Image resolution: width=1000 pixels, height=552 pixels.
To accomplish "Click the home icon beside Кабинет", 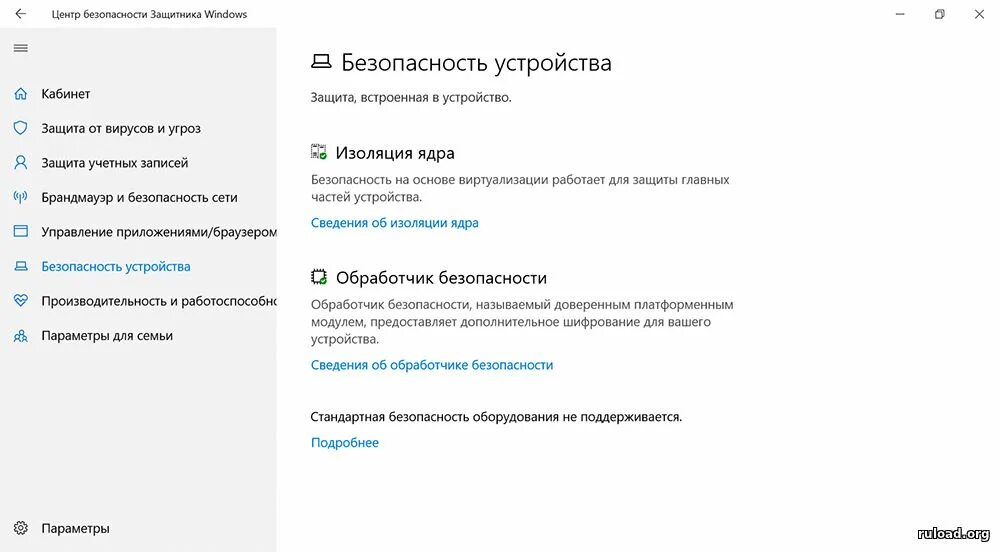I will (x=20, y=94).
